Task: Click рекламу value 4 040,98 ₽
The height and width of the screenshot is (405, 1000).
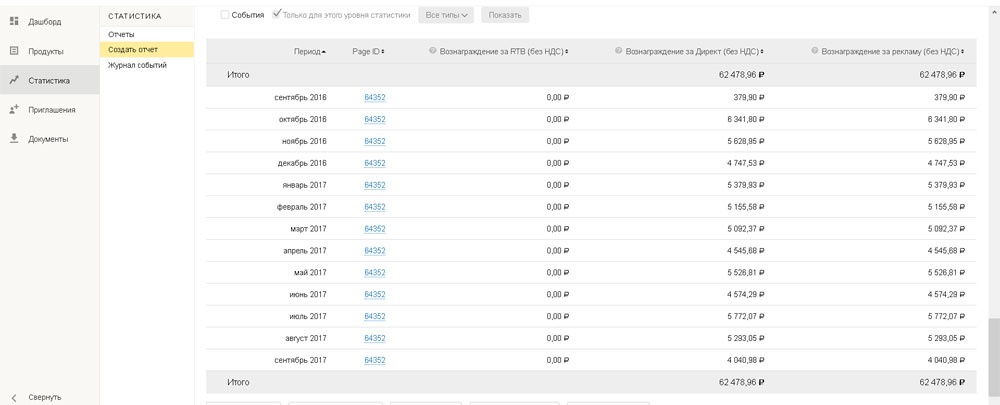Action: [946, 360]
